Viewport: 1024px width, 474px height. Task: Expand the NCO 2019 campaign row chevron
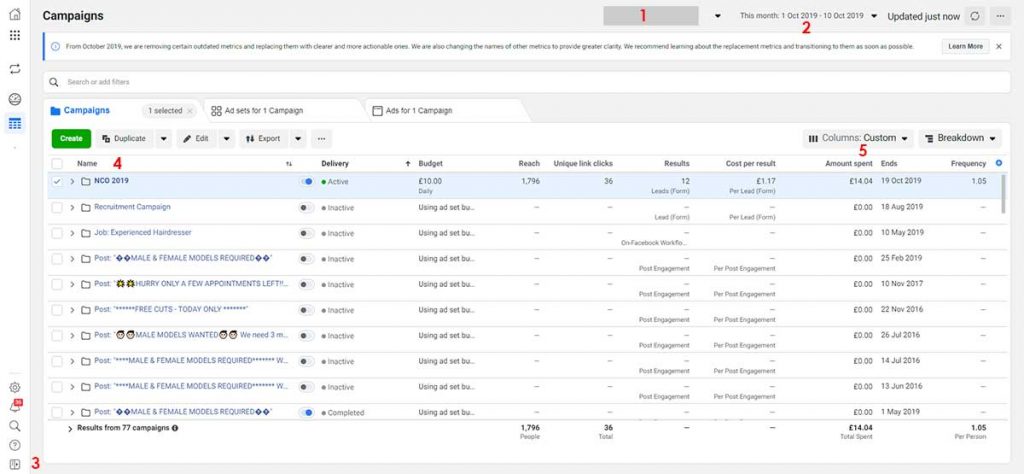click(72, 182)
